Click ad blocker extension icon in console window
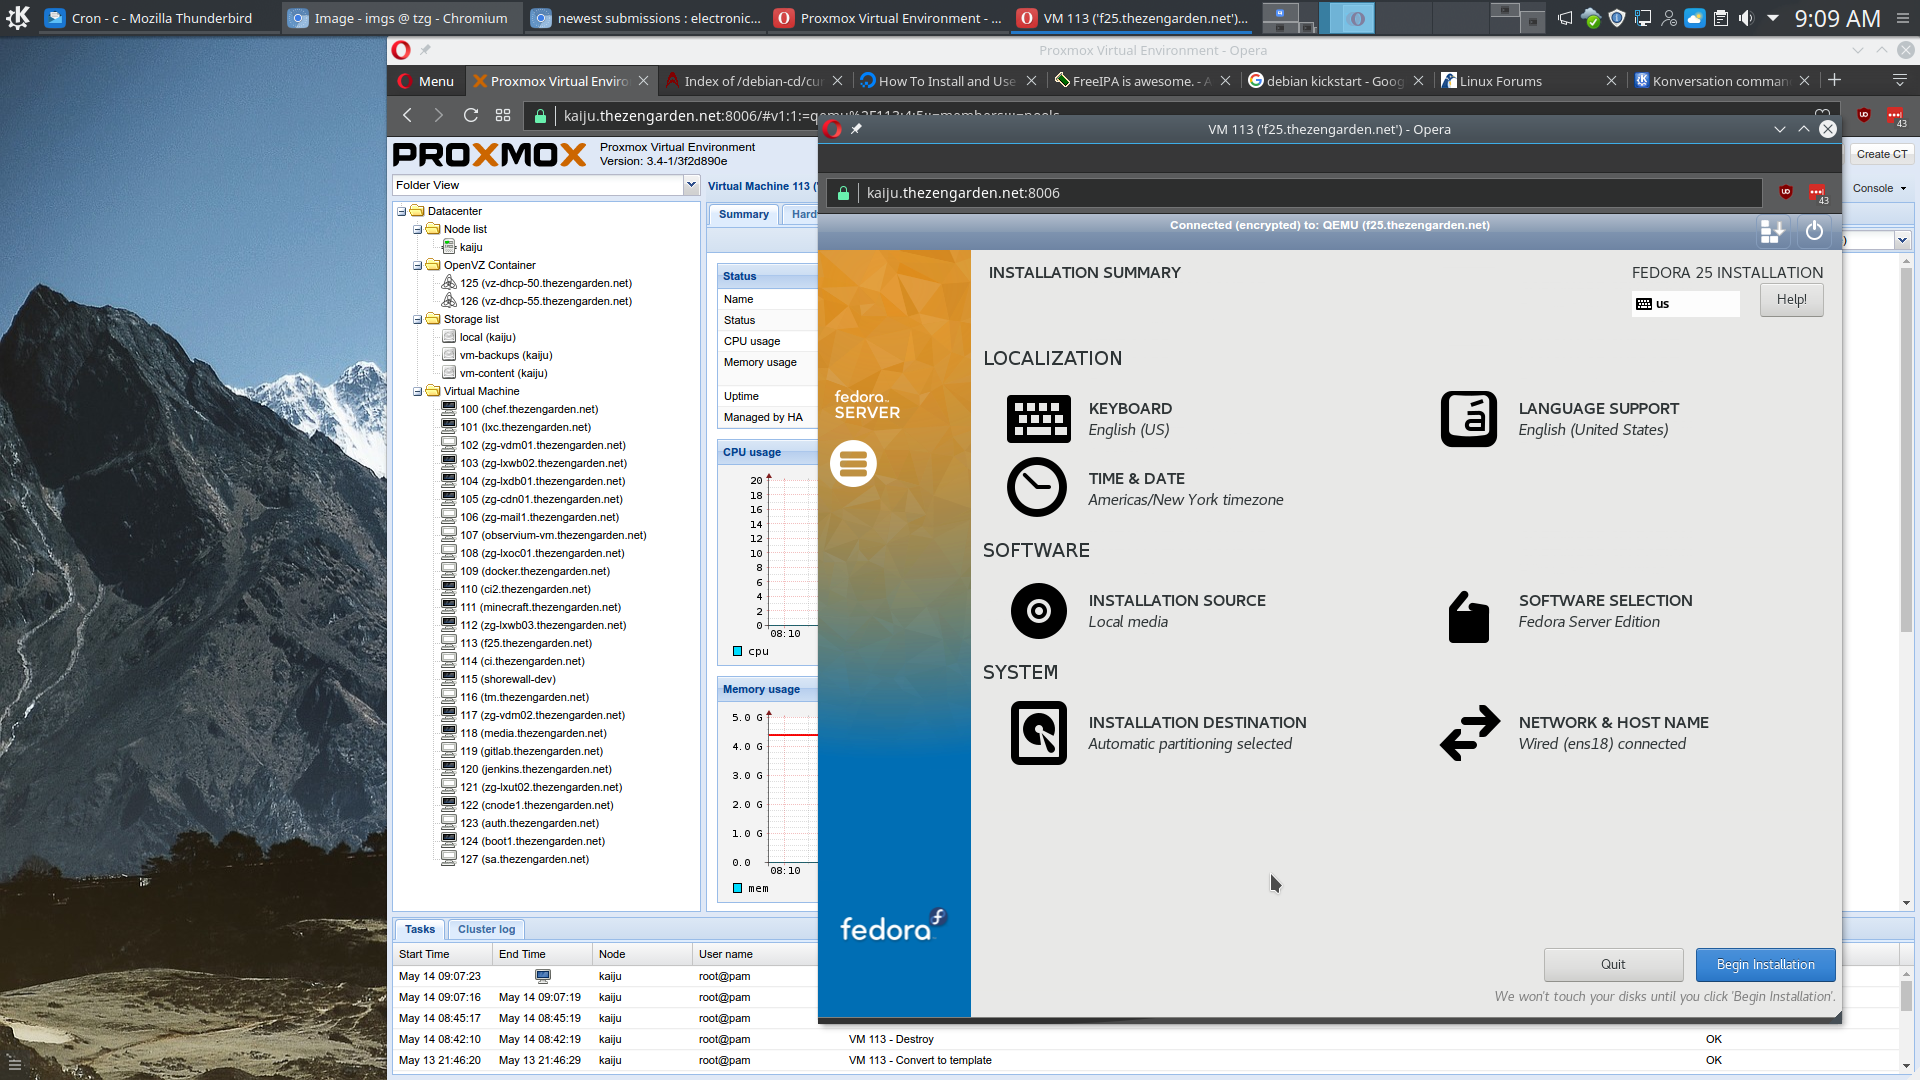This screenshot has height=1080, width=1920. [x=1785, y=192]
